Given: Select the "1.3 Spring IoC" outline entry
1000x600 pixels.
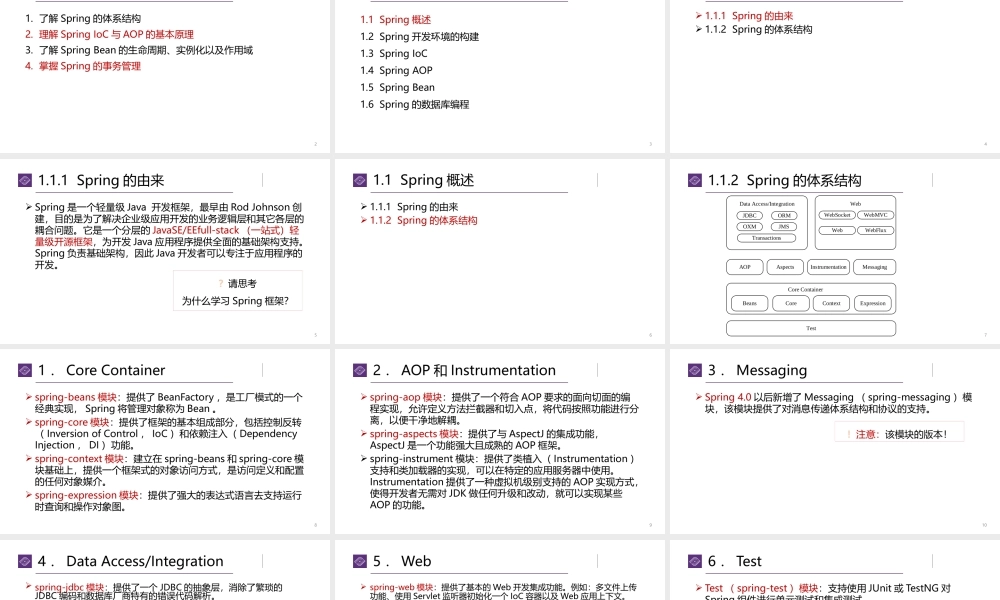Looking at the screenshot, I should pos(393,54).
